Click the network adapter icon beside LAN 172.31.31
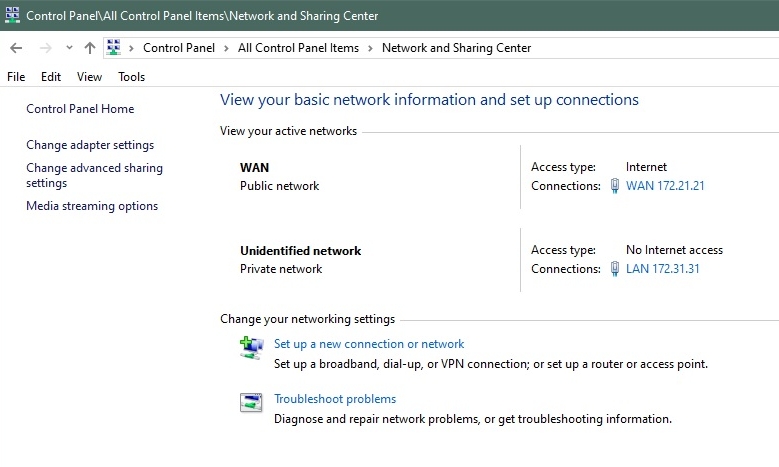 [616, 269]
